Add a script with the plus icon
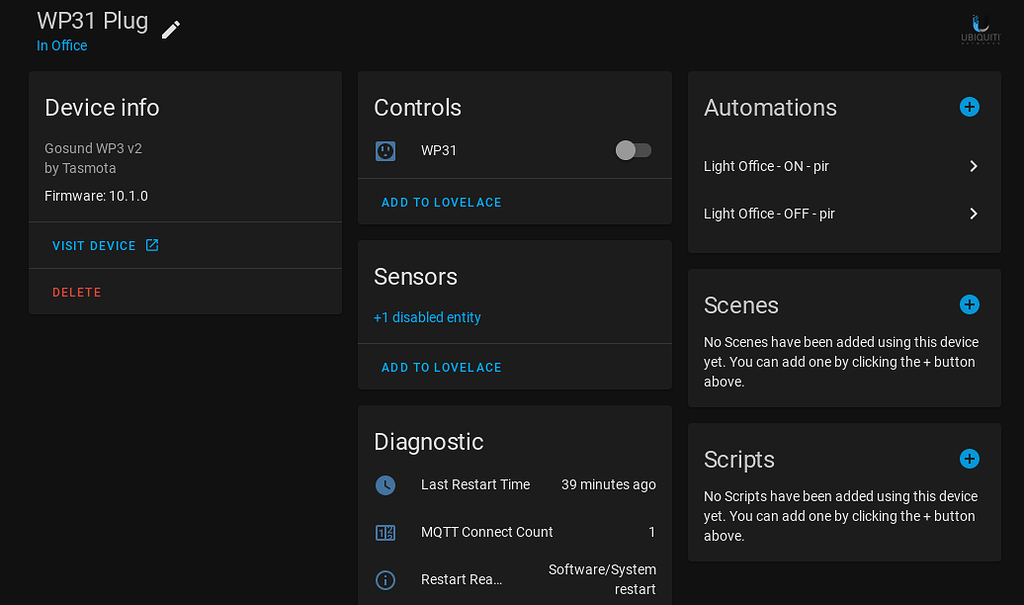Screen dimensions: 1024x605 968,458
